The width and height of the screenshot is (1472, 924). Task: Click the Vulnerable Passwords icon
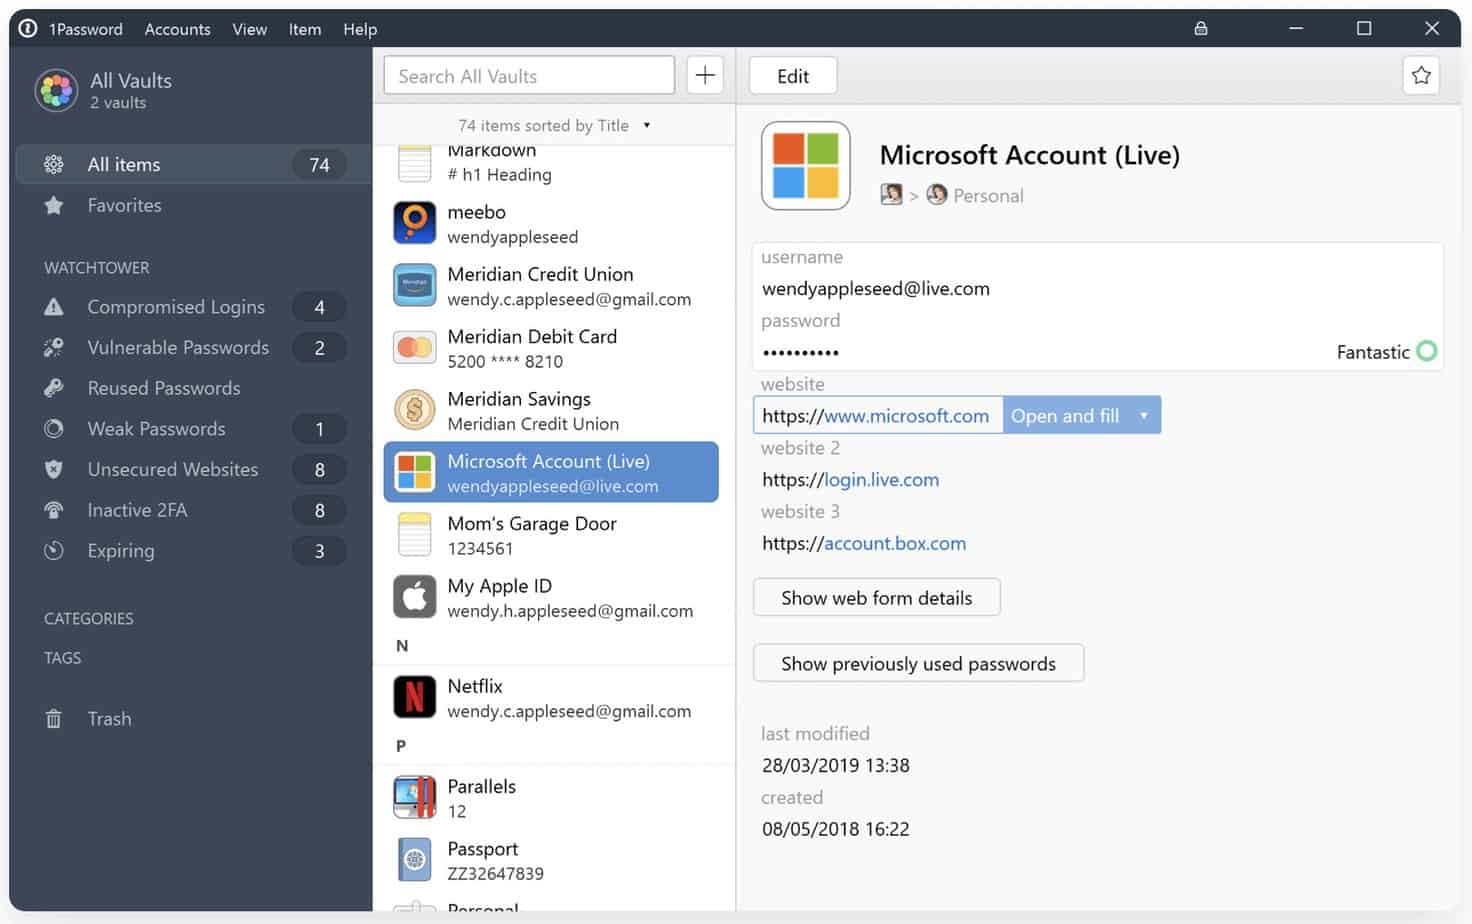tap(54, 348)
